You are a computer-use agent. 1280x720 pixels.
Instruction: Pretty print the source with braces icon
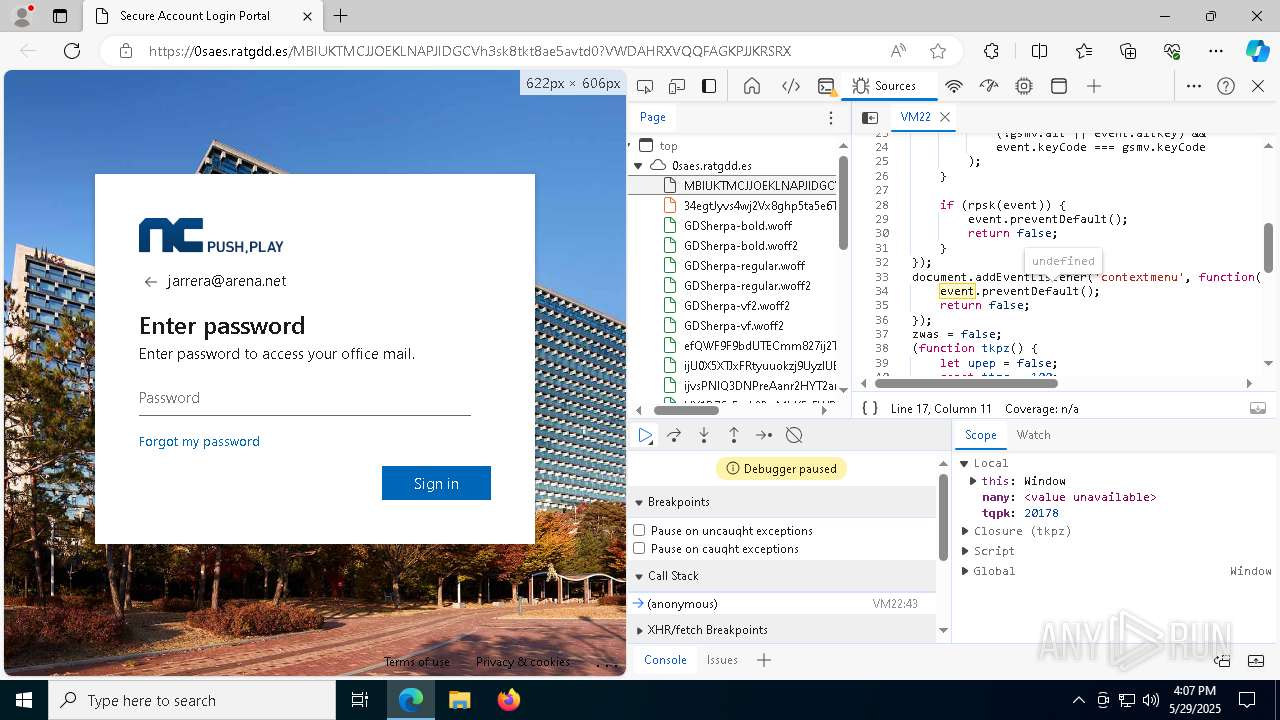(x=870, y=408)
